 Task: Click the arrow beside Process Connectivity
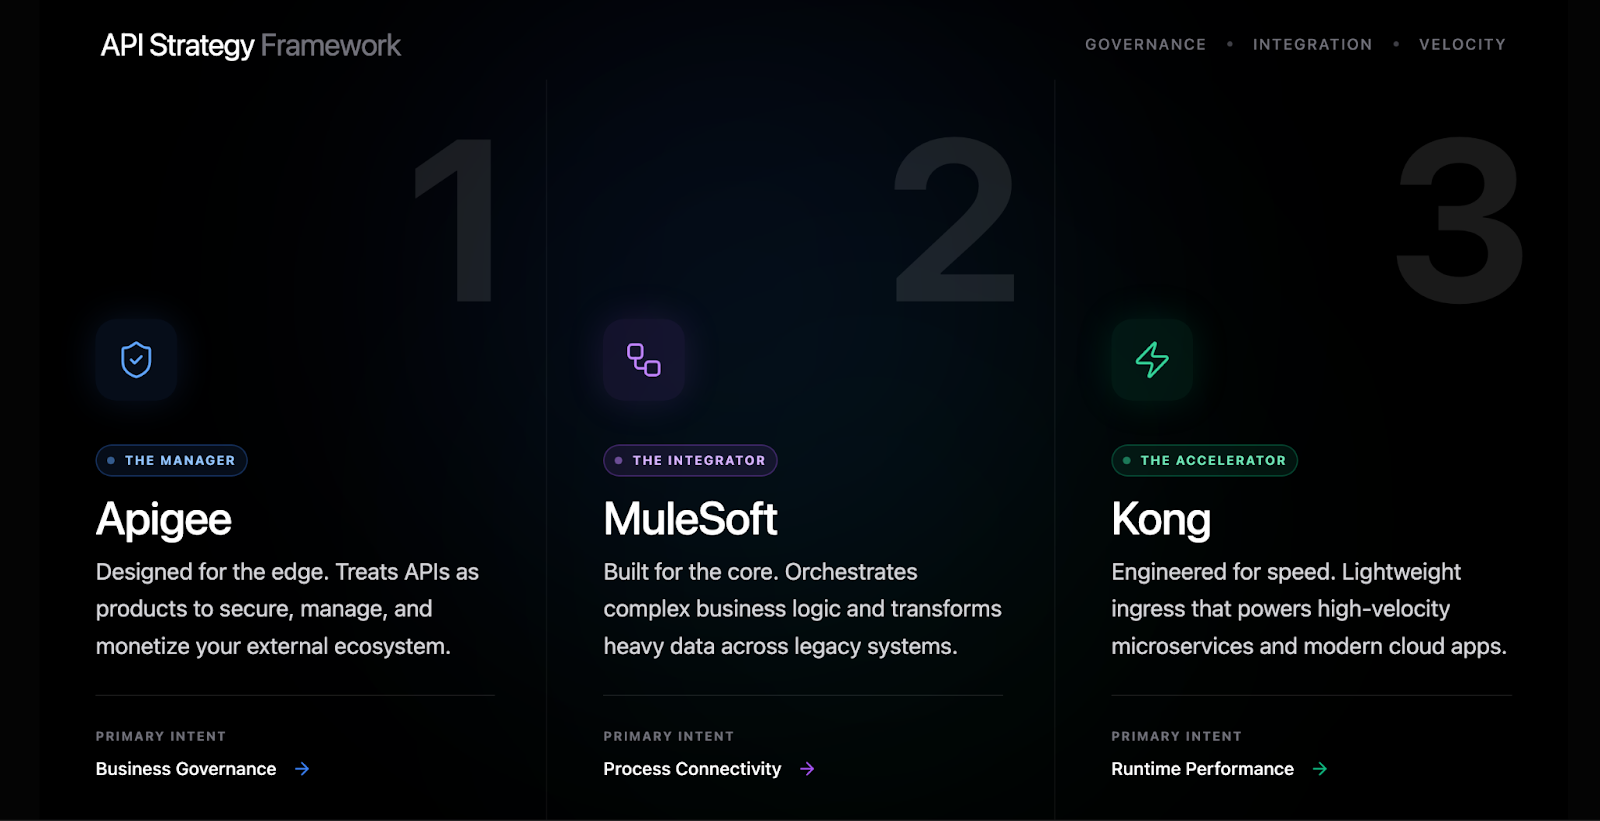click(807, 769)
